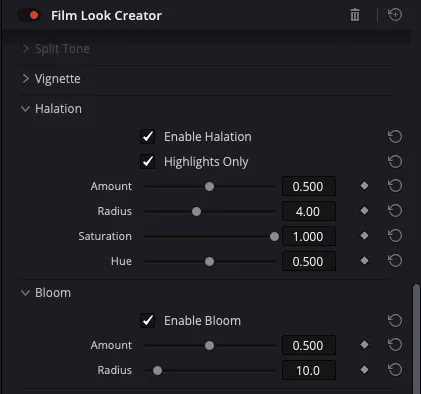Uncheck the Highlights Only checkbox
The width and height of the screenshot is (421, 394).
click(147, 162)
